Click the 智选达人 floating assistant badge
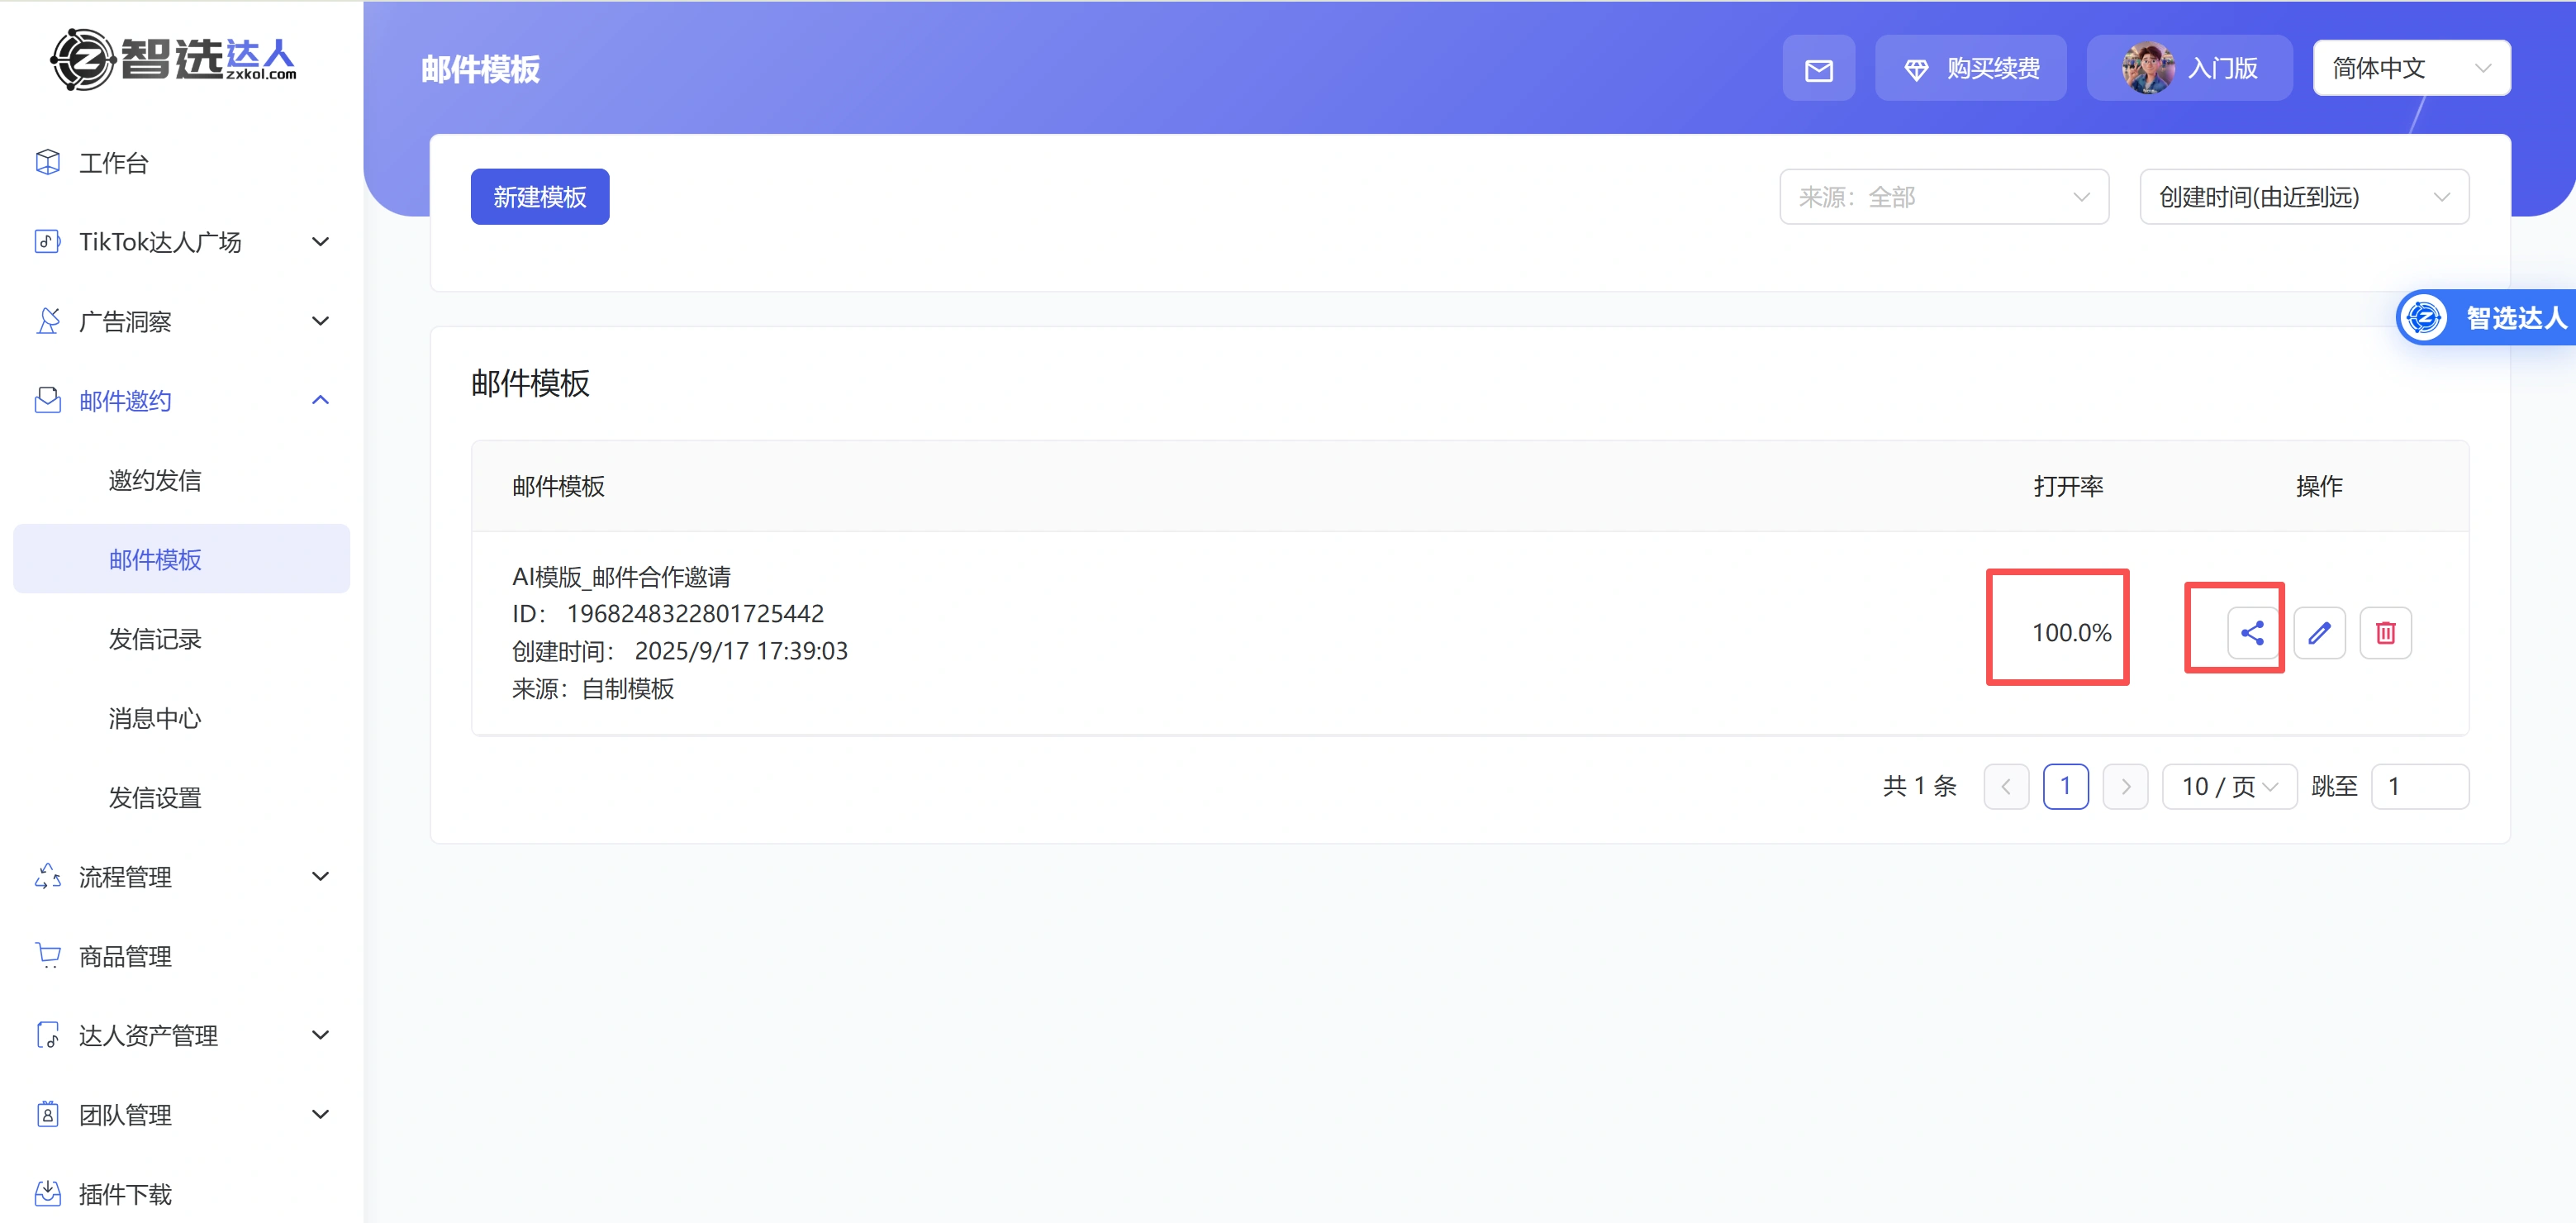This screenshot has width=2576, height=1223. click(x=2485, y=318)
